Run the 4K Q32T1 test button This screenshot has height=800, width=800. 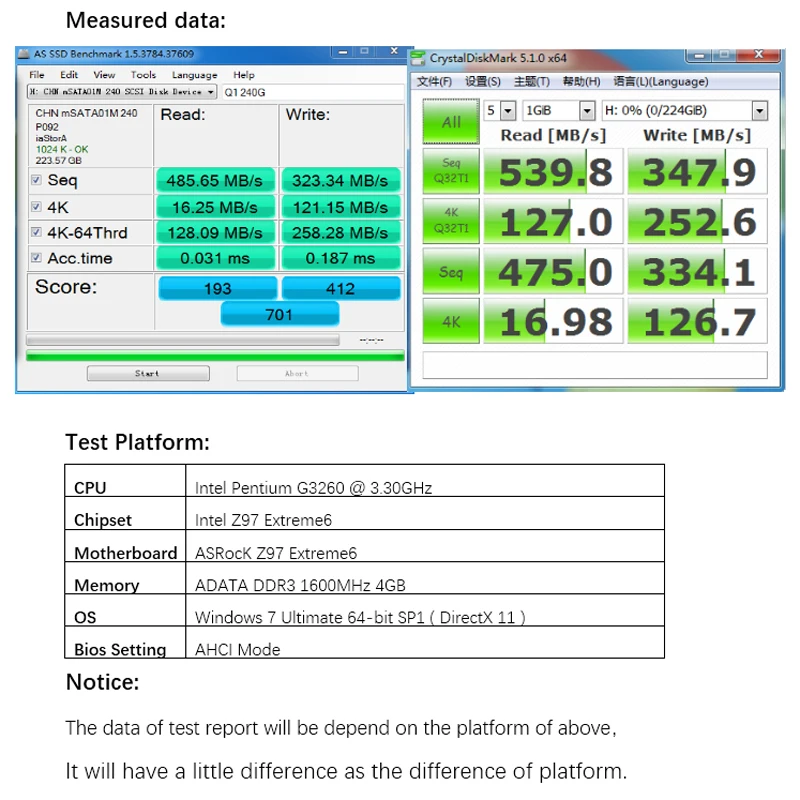(x=451, y=220)
